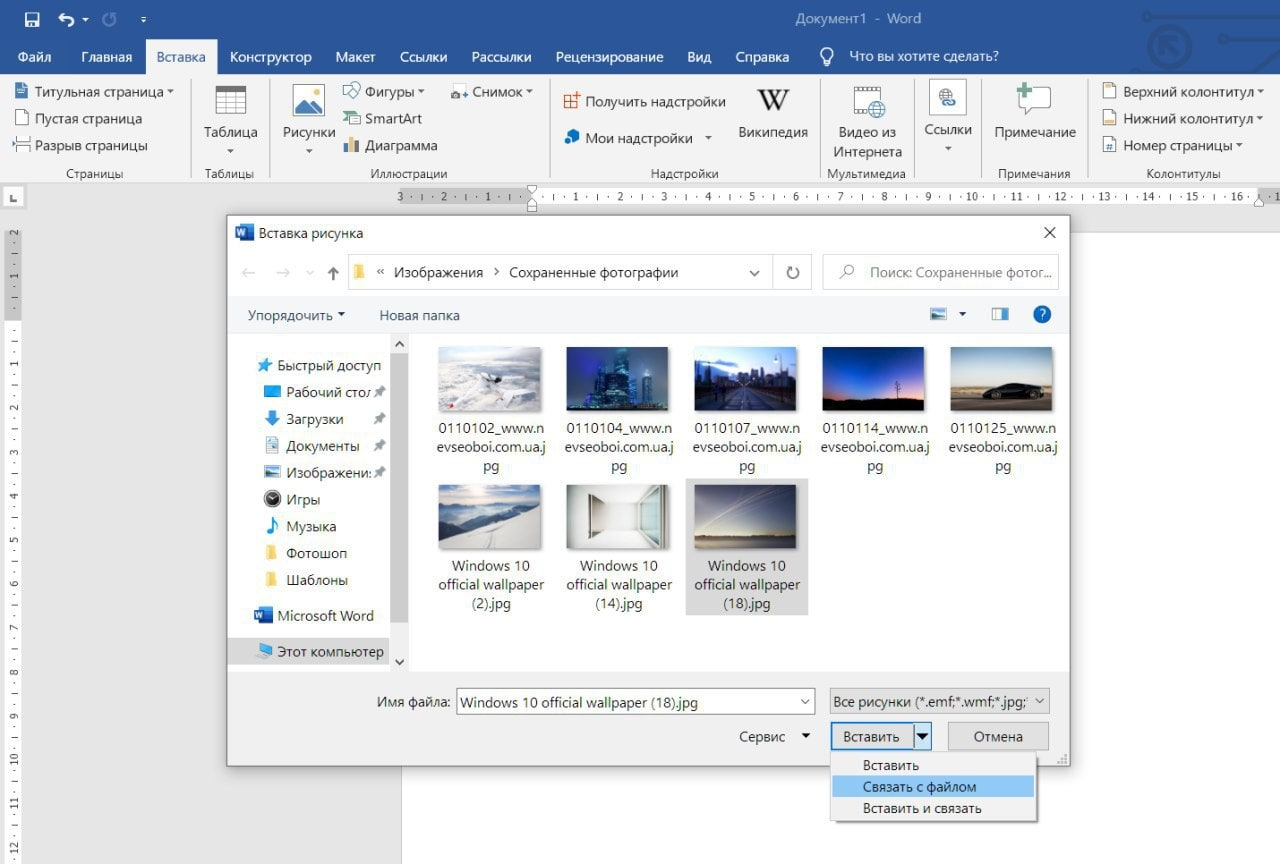Viewport: 1280px width, 864px height.
Task: Expand the Сервис dropdown menu
Action: point(775,737)
